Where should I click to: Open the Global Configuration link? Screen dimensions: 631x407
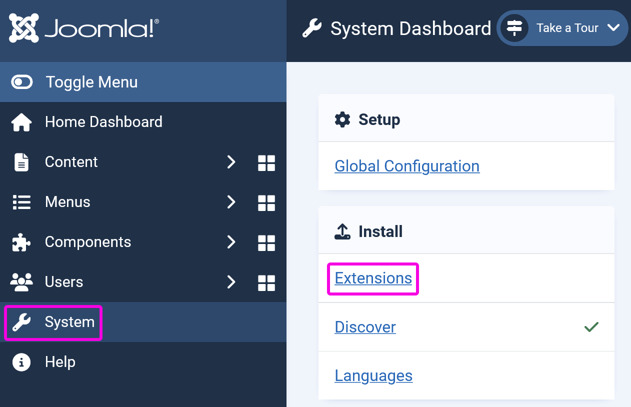tap(407, 166)
